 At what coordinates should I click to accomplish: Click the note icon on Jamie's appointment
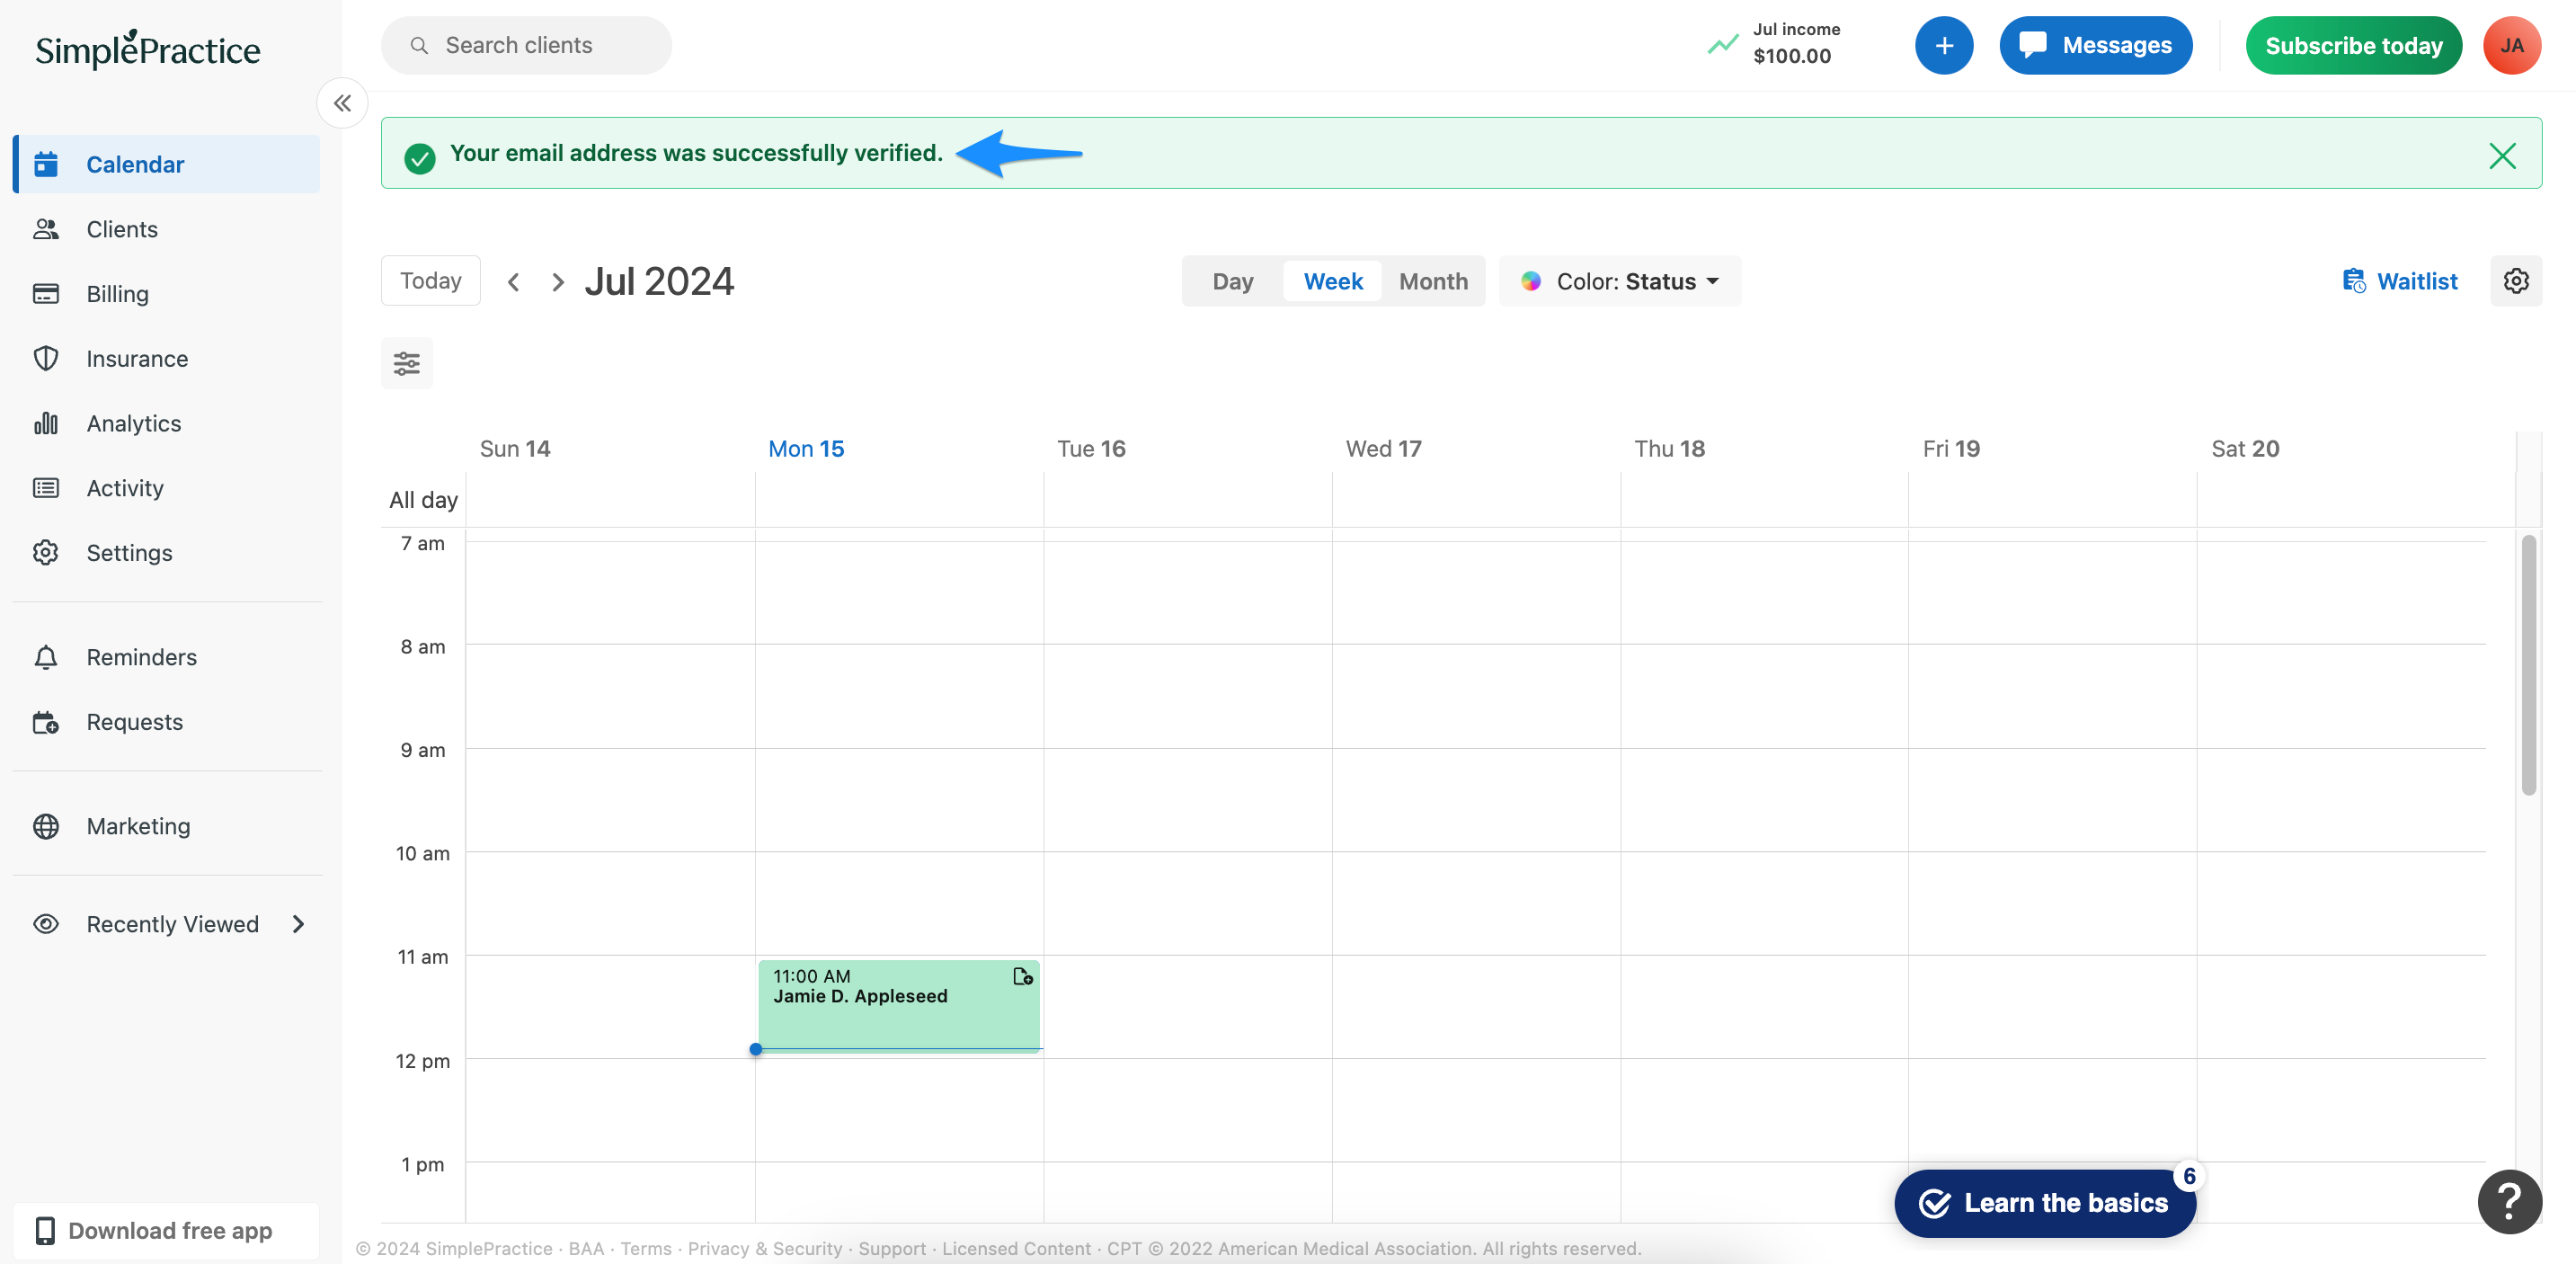(1022, 976)
